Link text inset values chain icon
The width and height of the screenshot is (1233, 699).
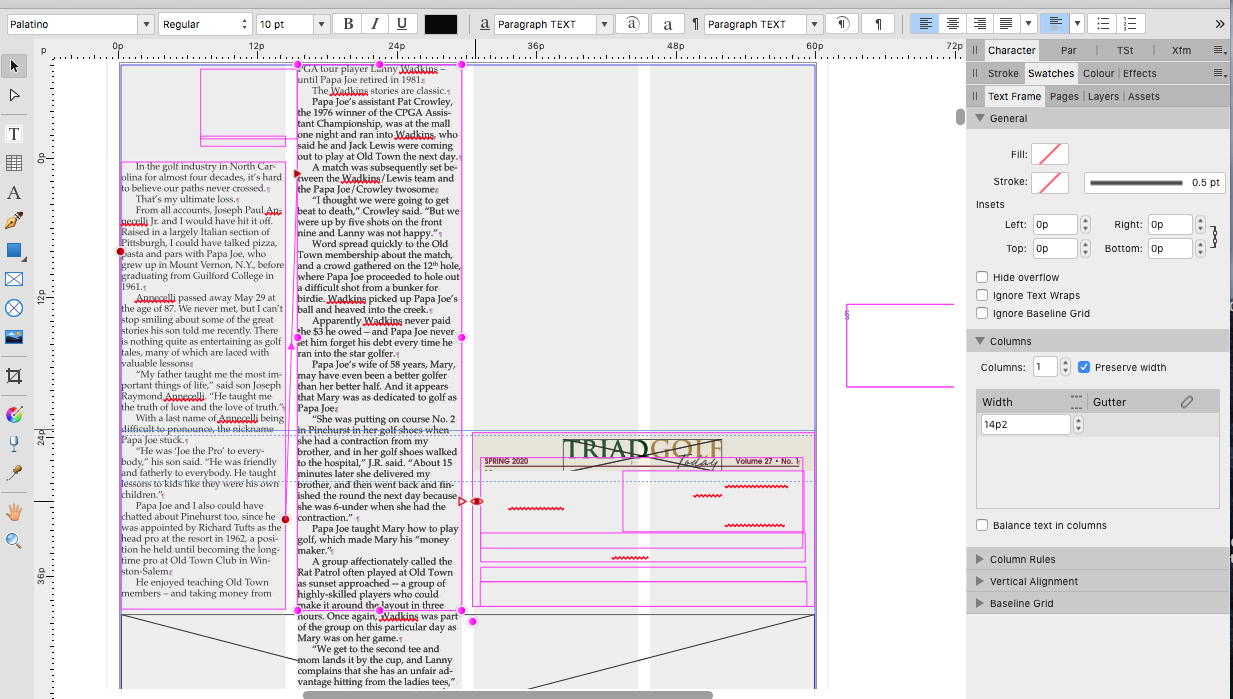[1215, 236]
